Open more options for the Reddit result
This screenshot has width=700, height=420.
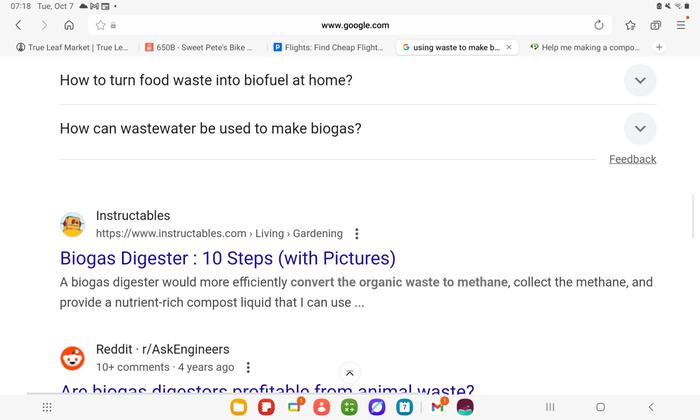pyautogui.click(x=249, y=367)
